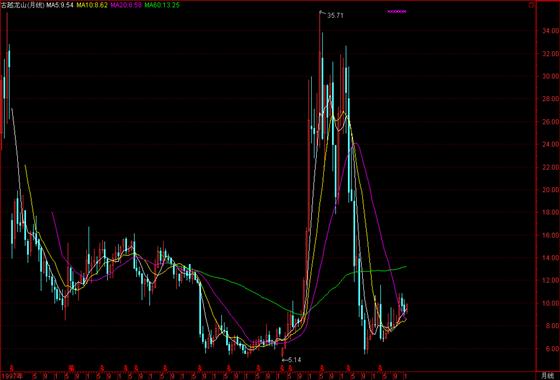Viewport: 560px width, 380px height.
Task: Click the small square icon at chart's top-right corner
Action: [531, 5]
